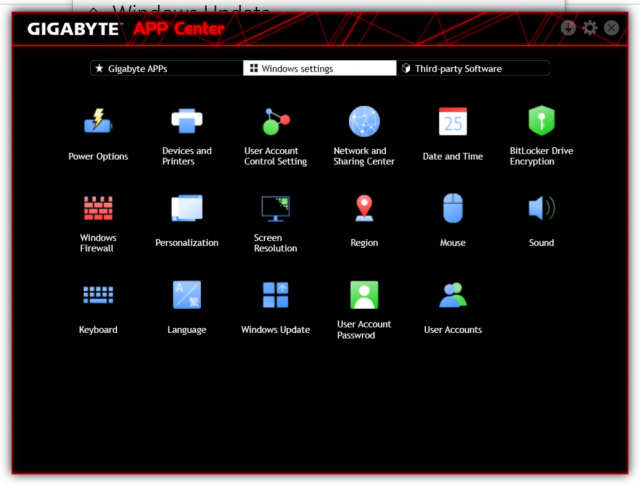Viewport: 640px width, 486px height.
Task: Launch Personalization settings
Action: point(187,208)
